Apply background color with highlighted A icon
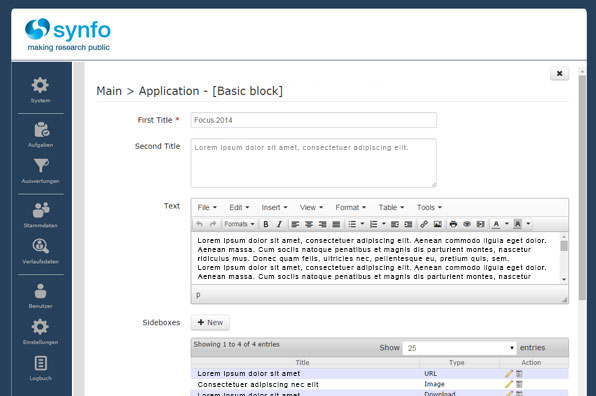The image size is (596, 396). 517,224
